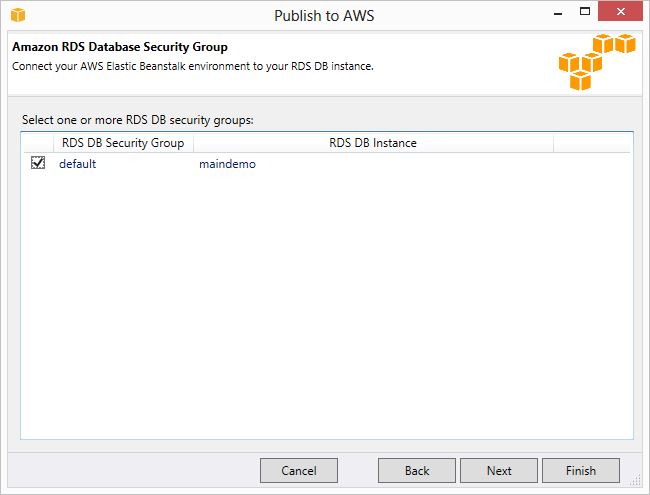The height and width of the screenshot is (495, 650).
Task: Click Finish to complete publishing
Action: click(581, 471)
